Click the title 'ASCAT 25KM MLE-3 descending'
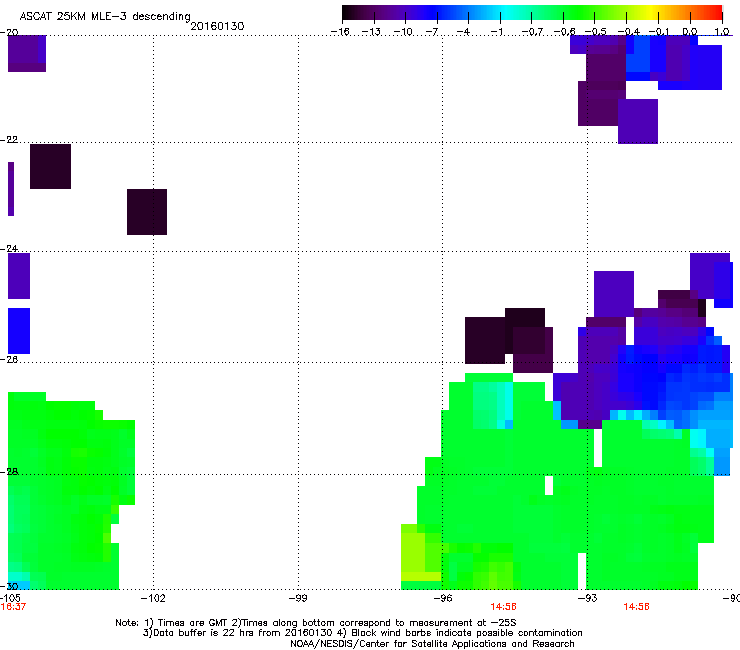Viewport: 740px width, 650px height. tap(105, 17)
